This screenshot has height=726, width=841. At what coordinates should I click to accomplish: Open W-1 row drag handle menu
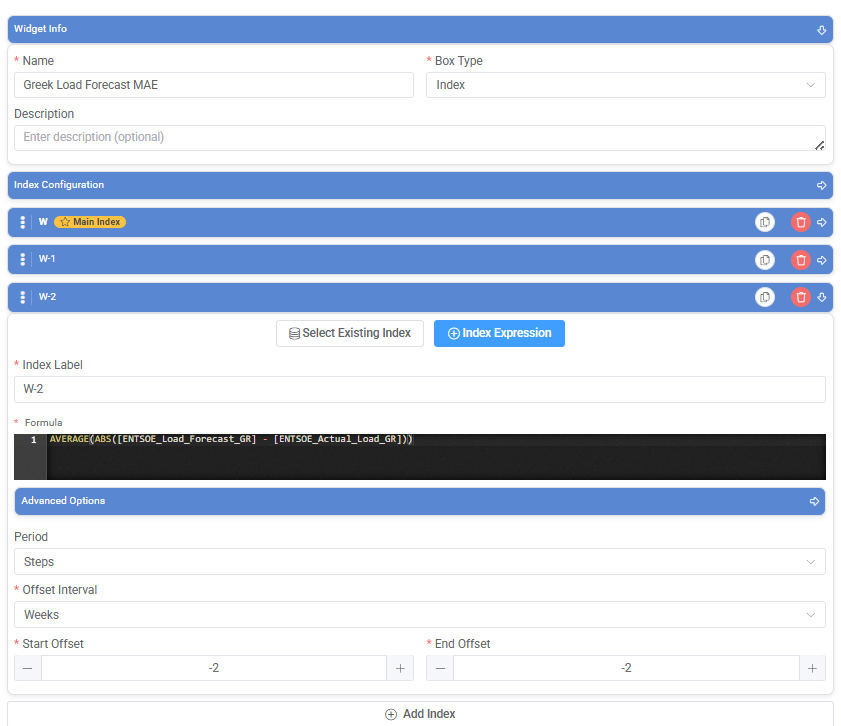click(23, 260)
